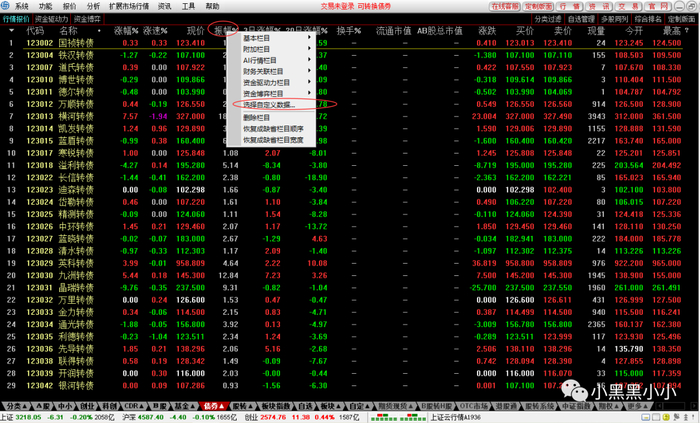Click the first icon in the status bar tray
700x423 pixels.
[x=647, y=417]
